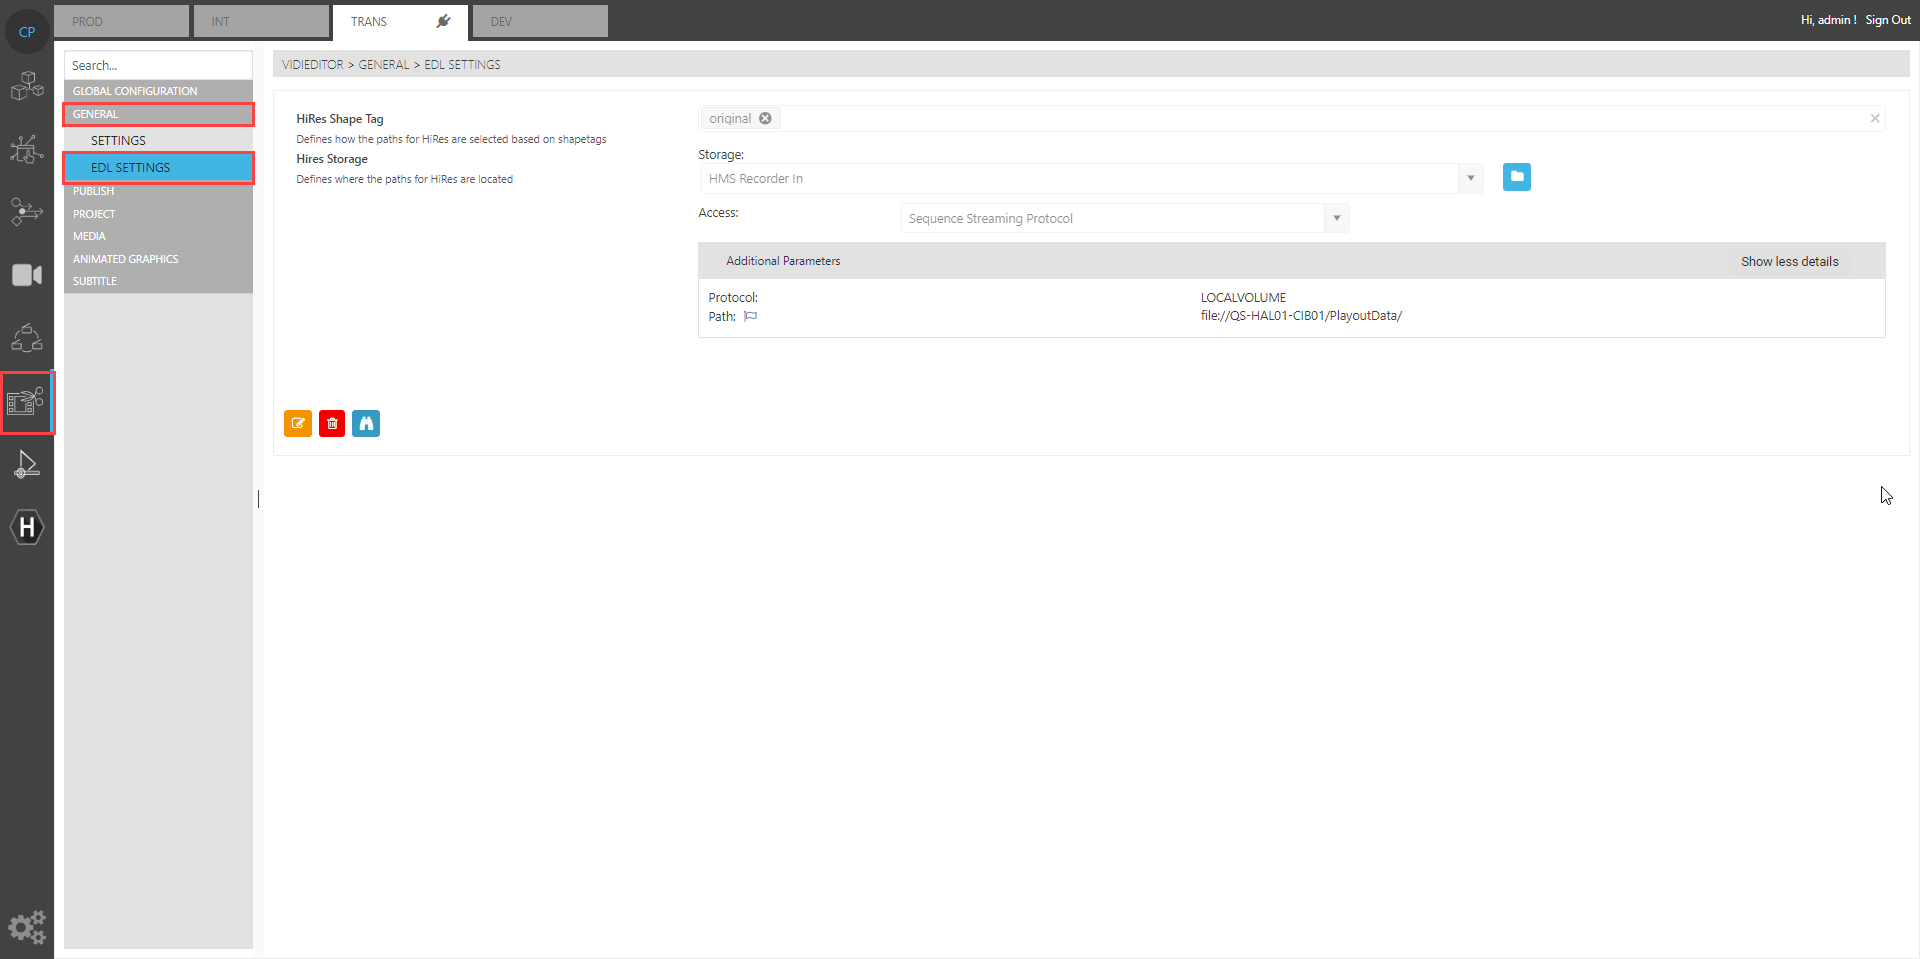Remove the 'original' shape tag
Image resolution: width=1920 pixels, height=959 pixels.
[765, 119]
